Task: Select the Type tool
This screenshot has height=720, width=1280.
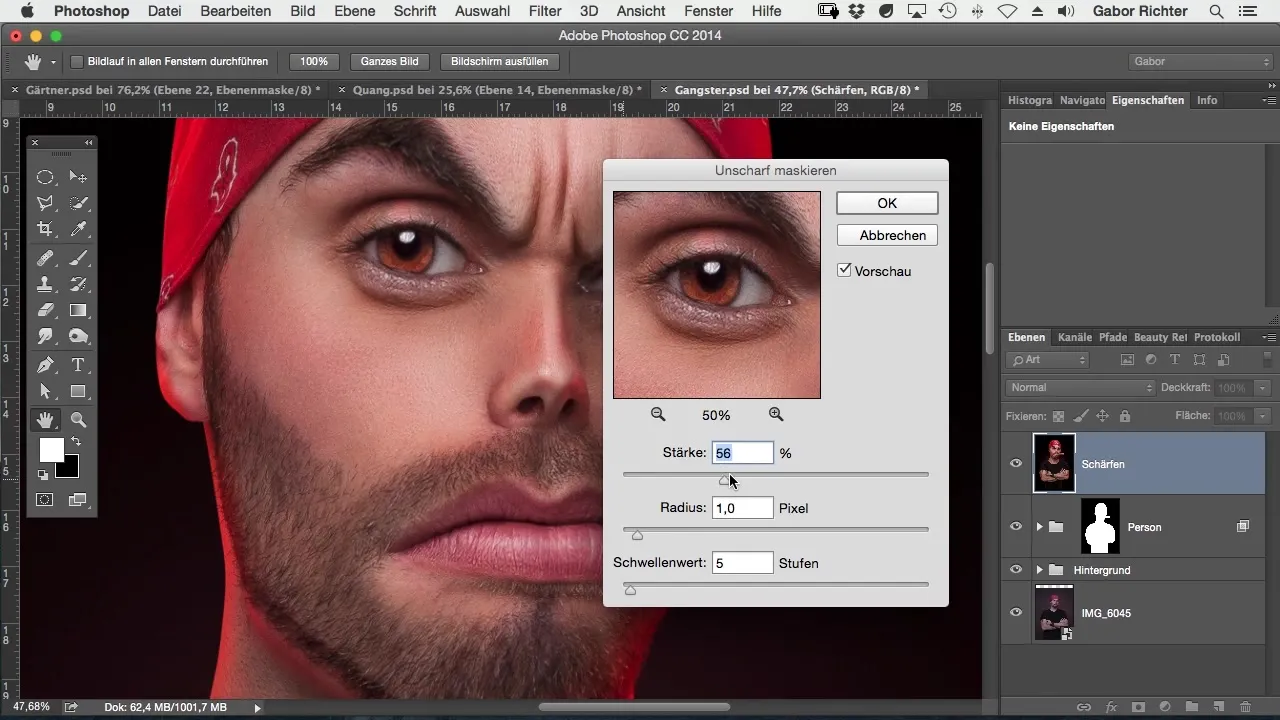Action: click(x=78, y=365)
